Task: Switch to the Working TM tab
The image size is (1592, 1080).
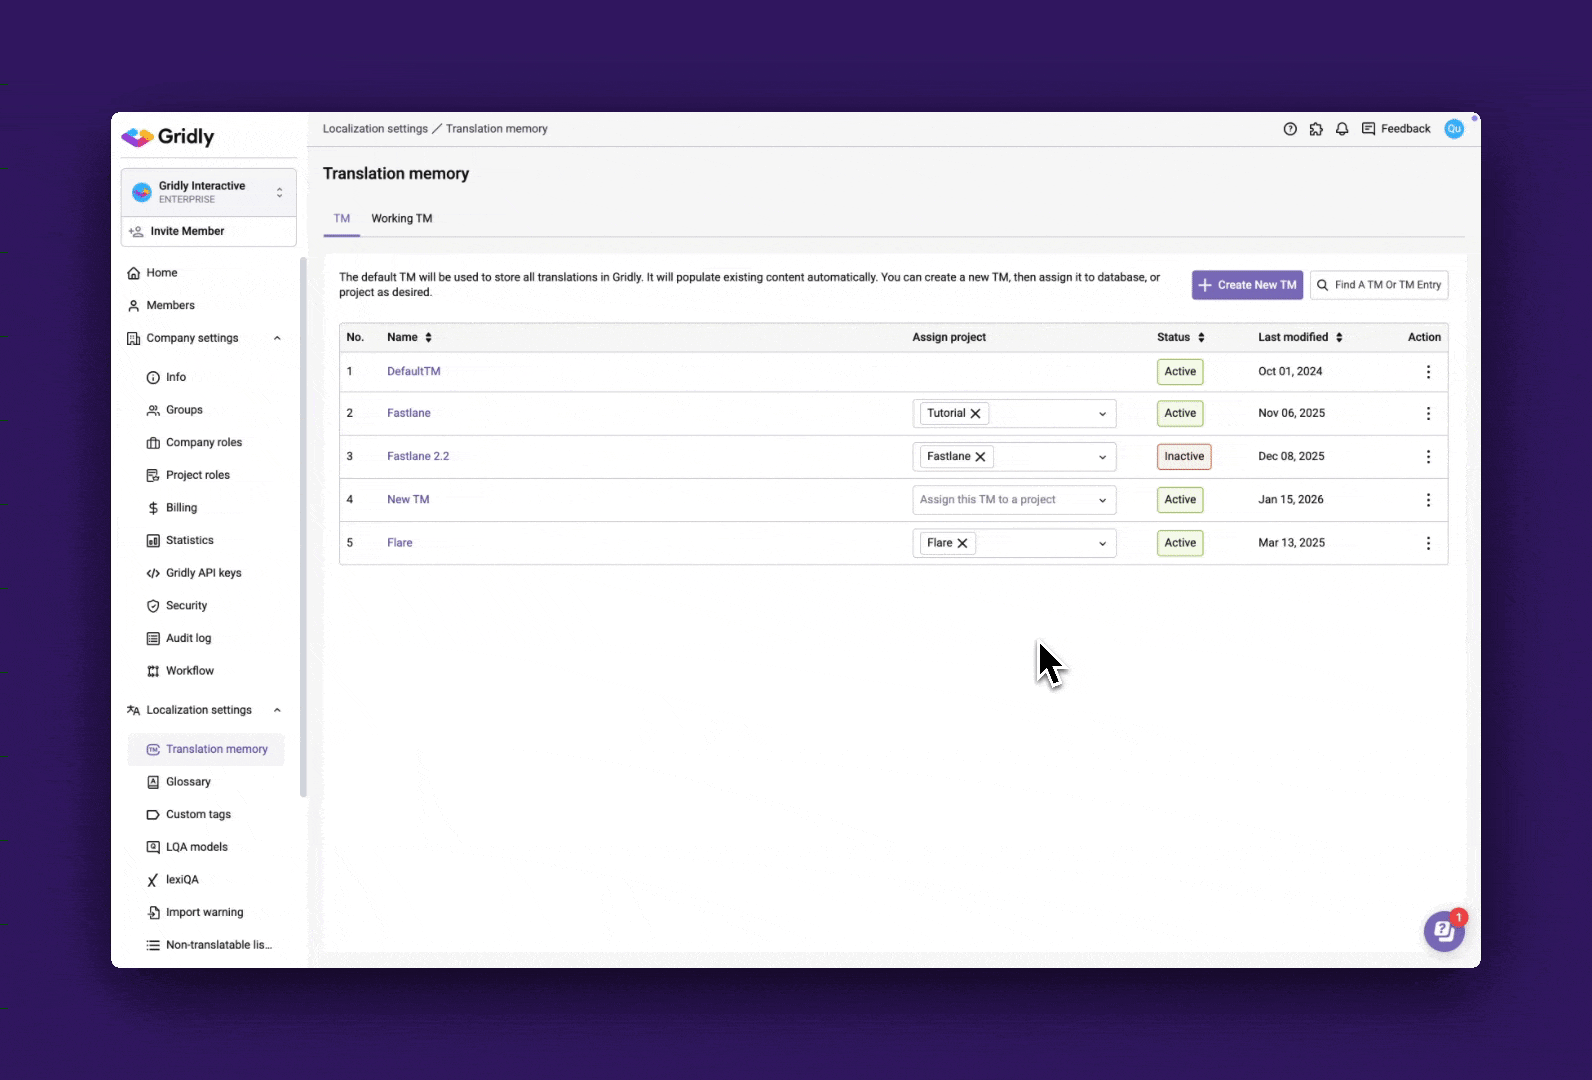Action: click(402, 219)
